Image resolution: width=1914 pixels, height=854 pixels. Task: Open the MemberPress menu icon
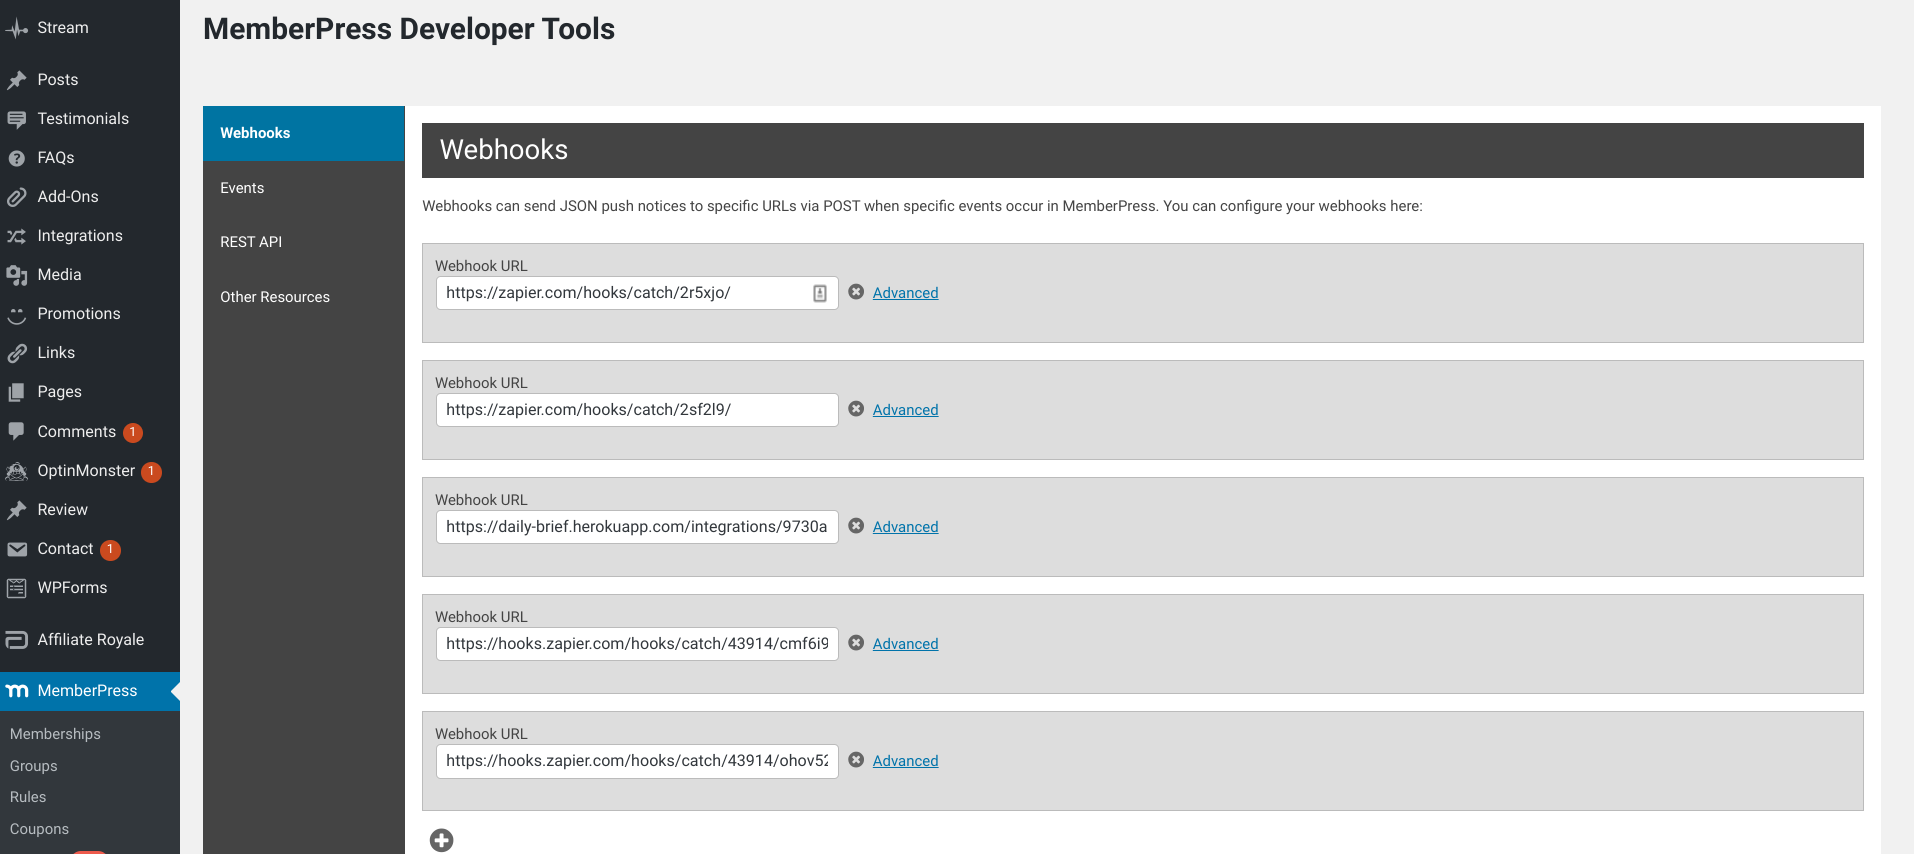tap(17, 691)
